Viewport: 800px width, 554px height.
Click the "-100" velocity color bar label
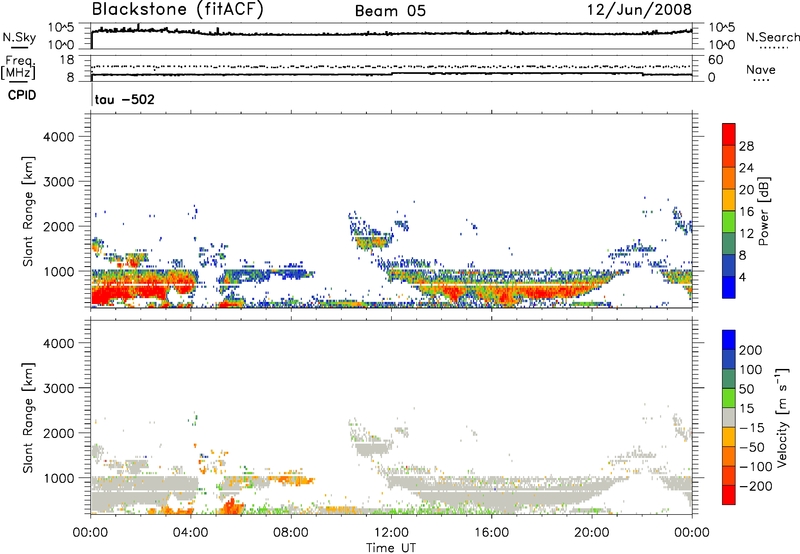pos(756,467)
